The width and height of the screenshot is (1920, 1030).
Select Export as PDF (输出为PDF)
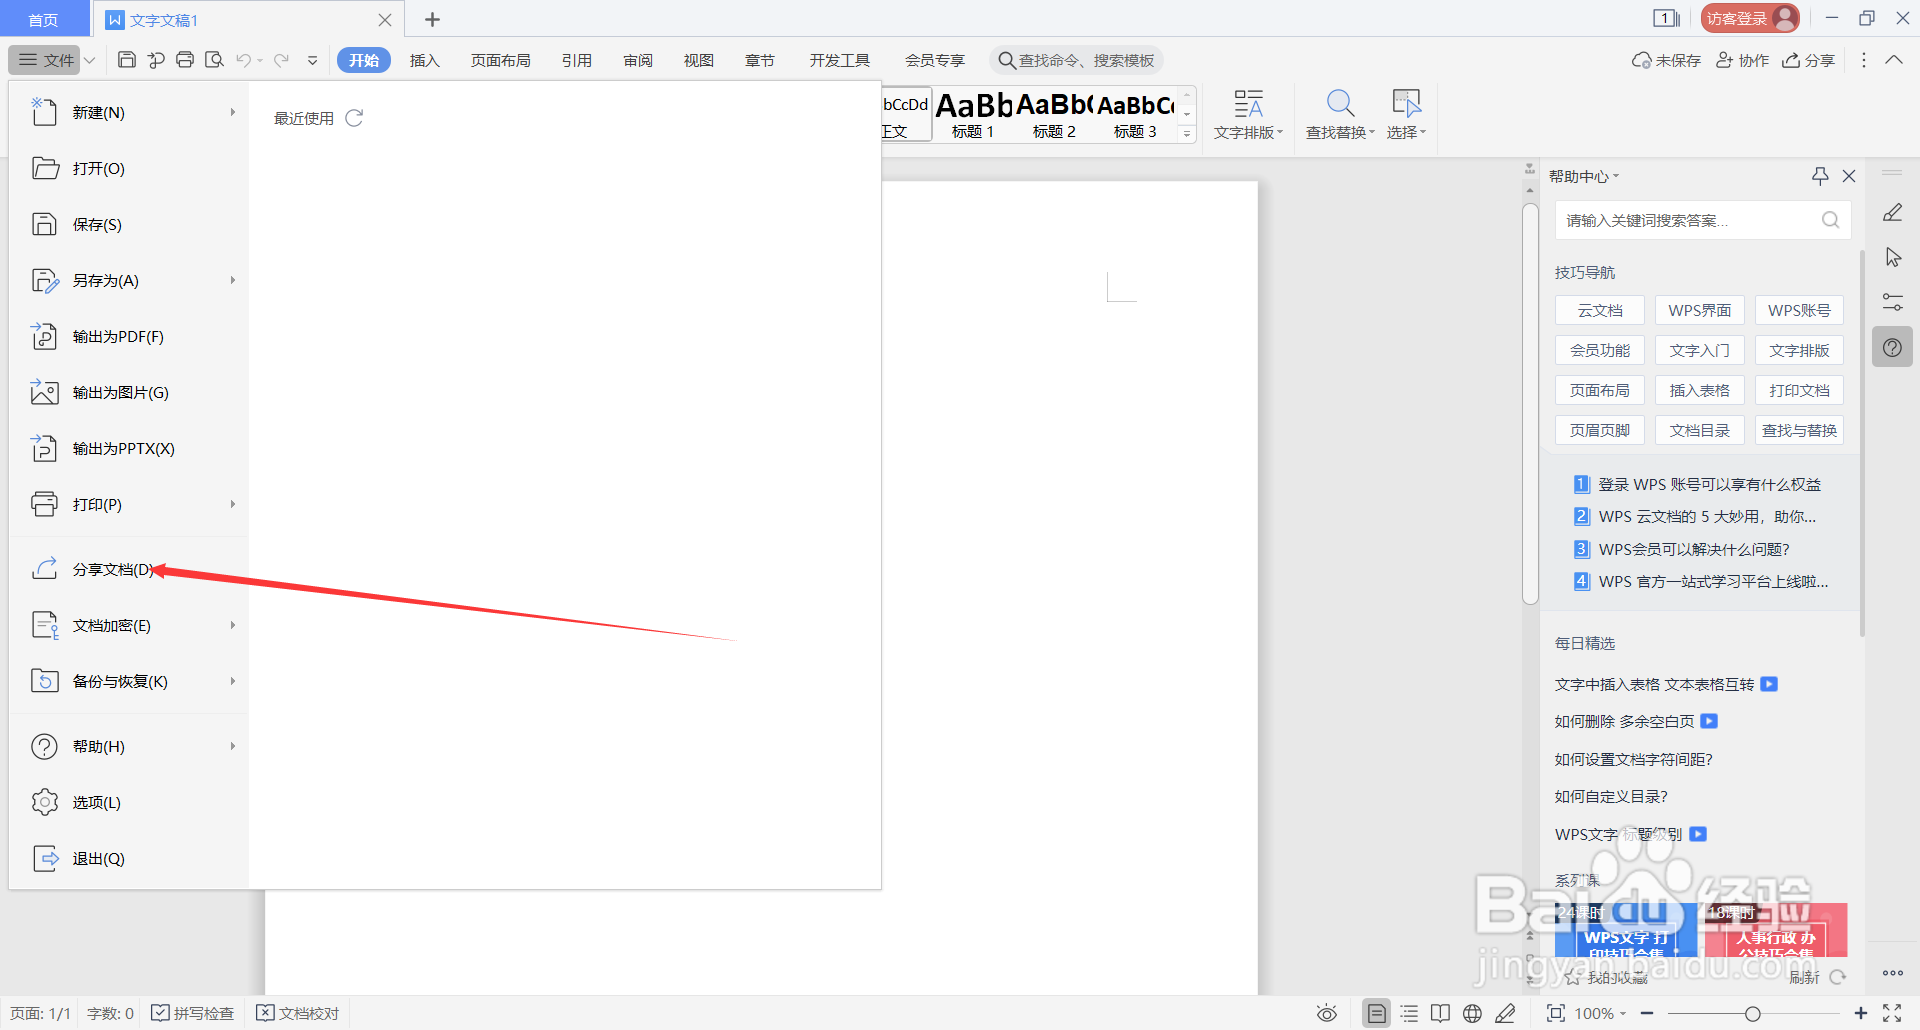[x=128, y=336]
